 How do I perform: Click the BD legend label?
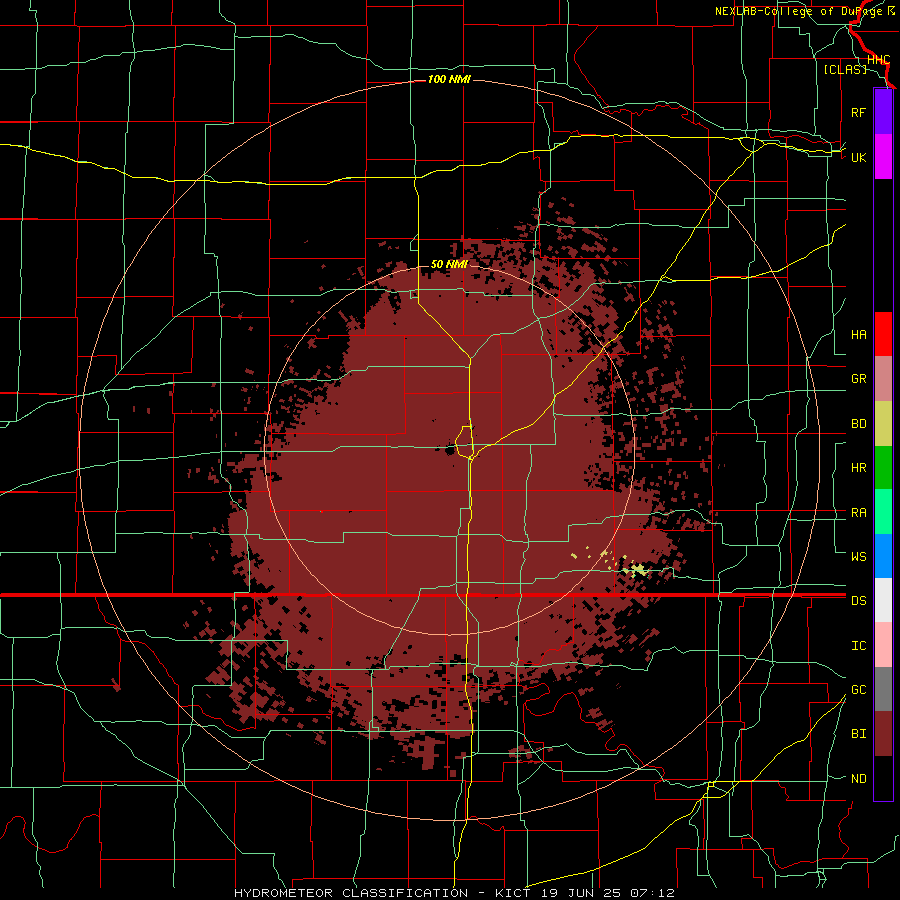click(x=858, y=424)
